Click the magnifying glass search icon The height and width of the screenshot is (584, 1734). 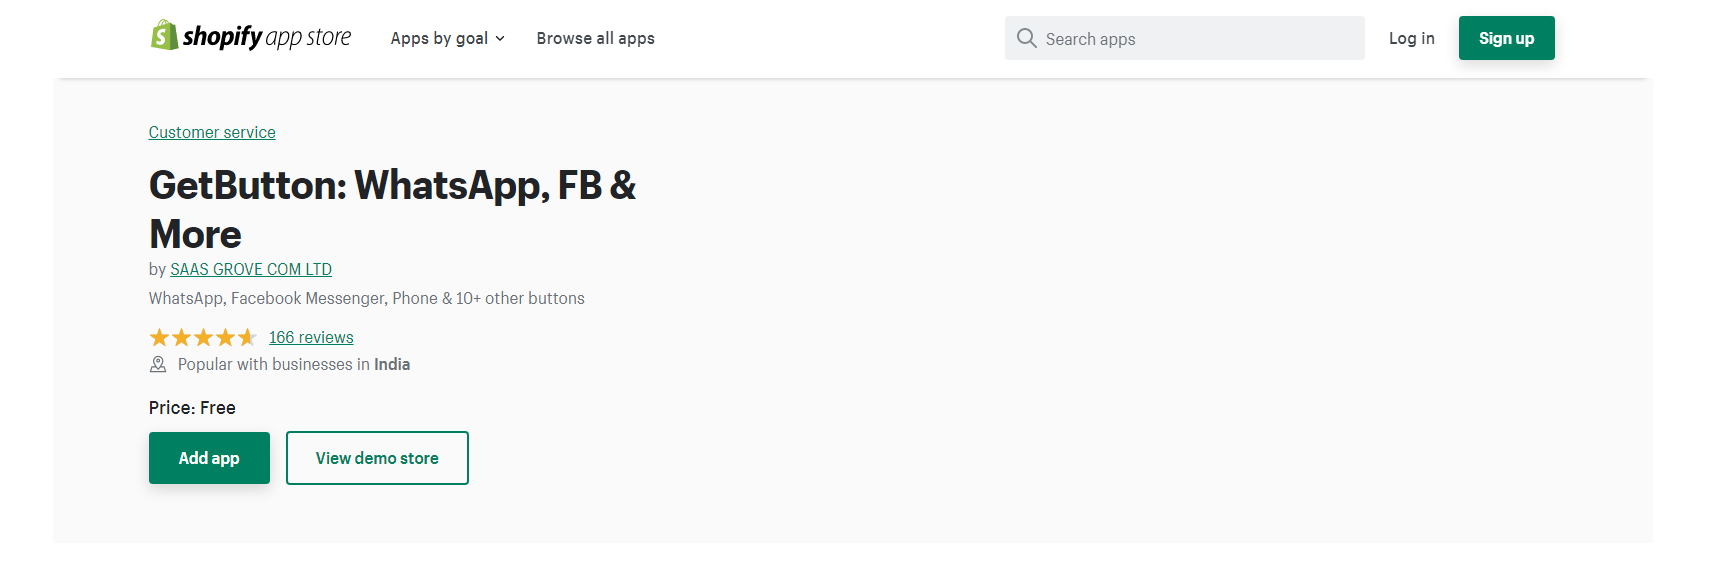point(1026,38)
